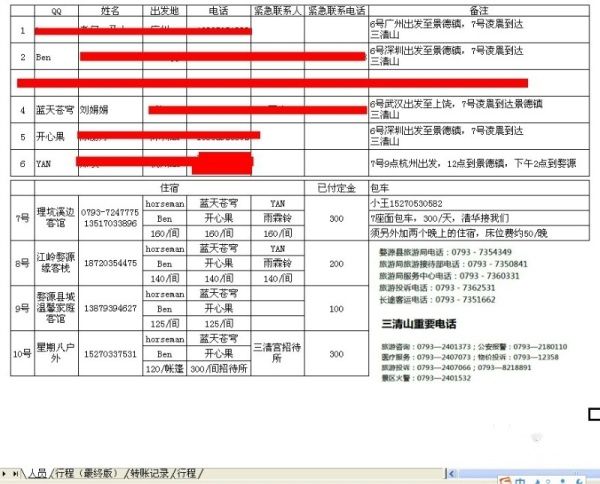
Task: Open the last 行程 sheet tab
Action: [187, 473]
